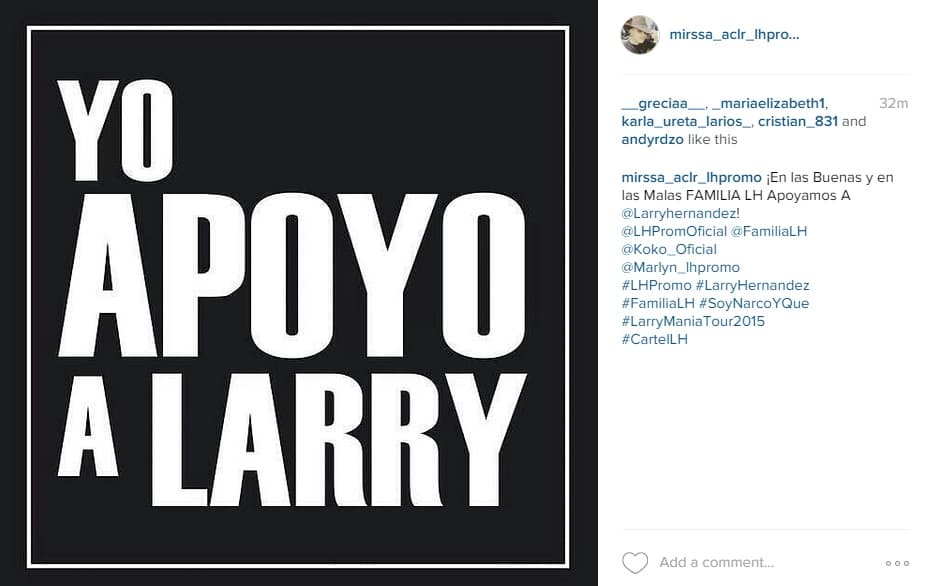925x586 pixels.
Task: Open the @FamiliaLH mention
Action: (769, 231)
